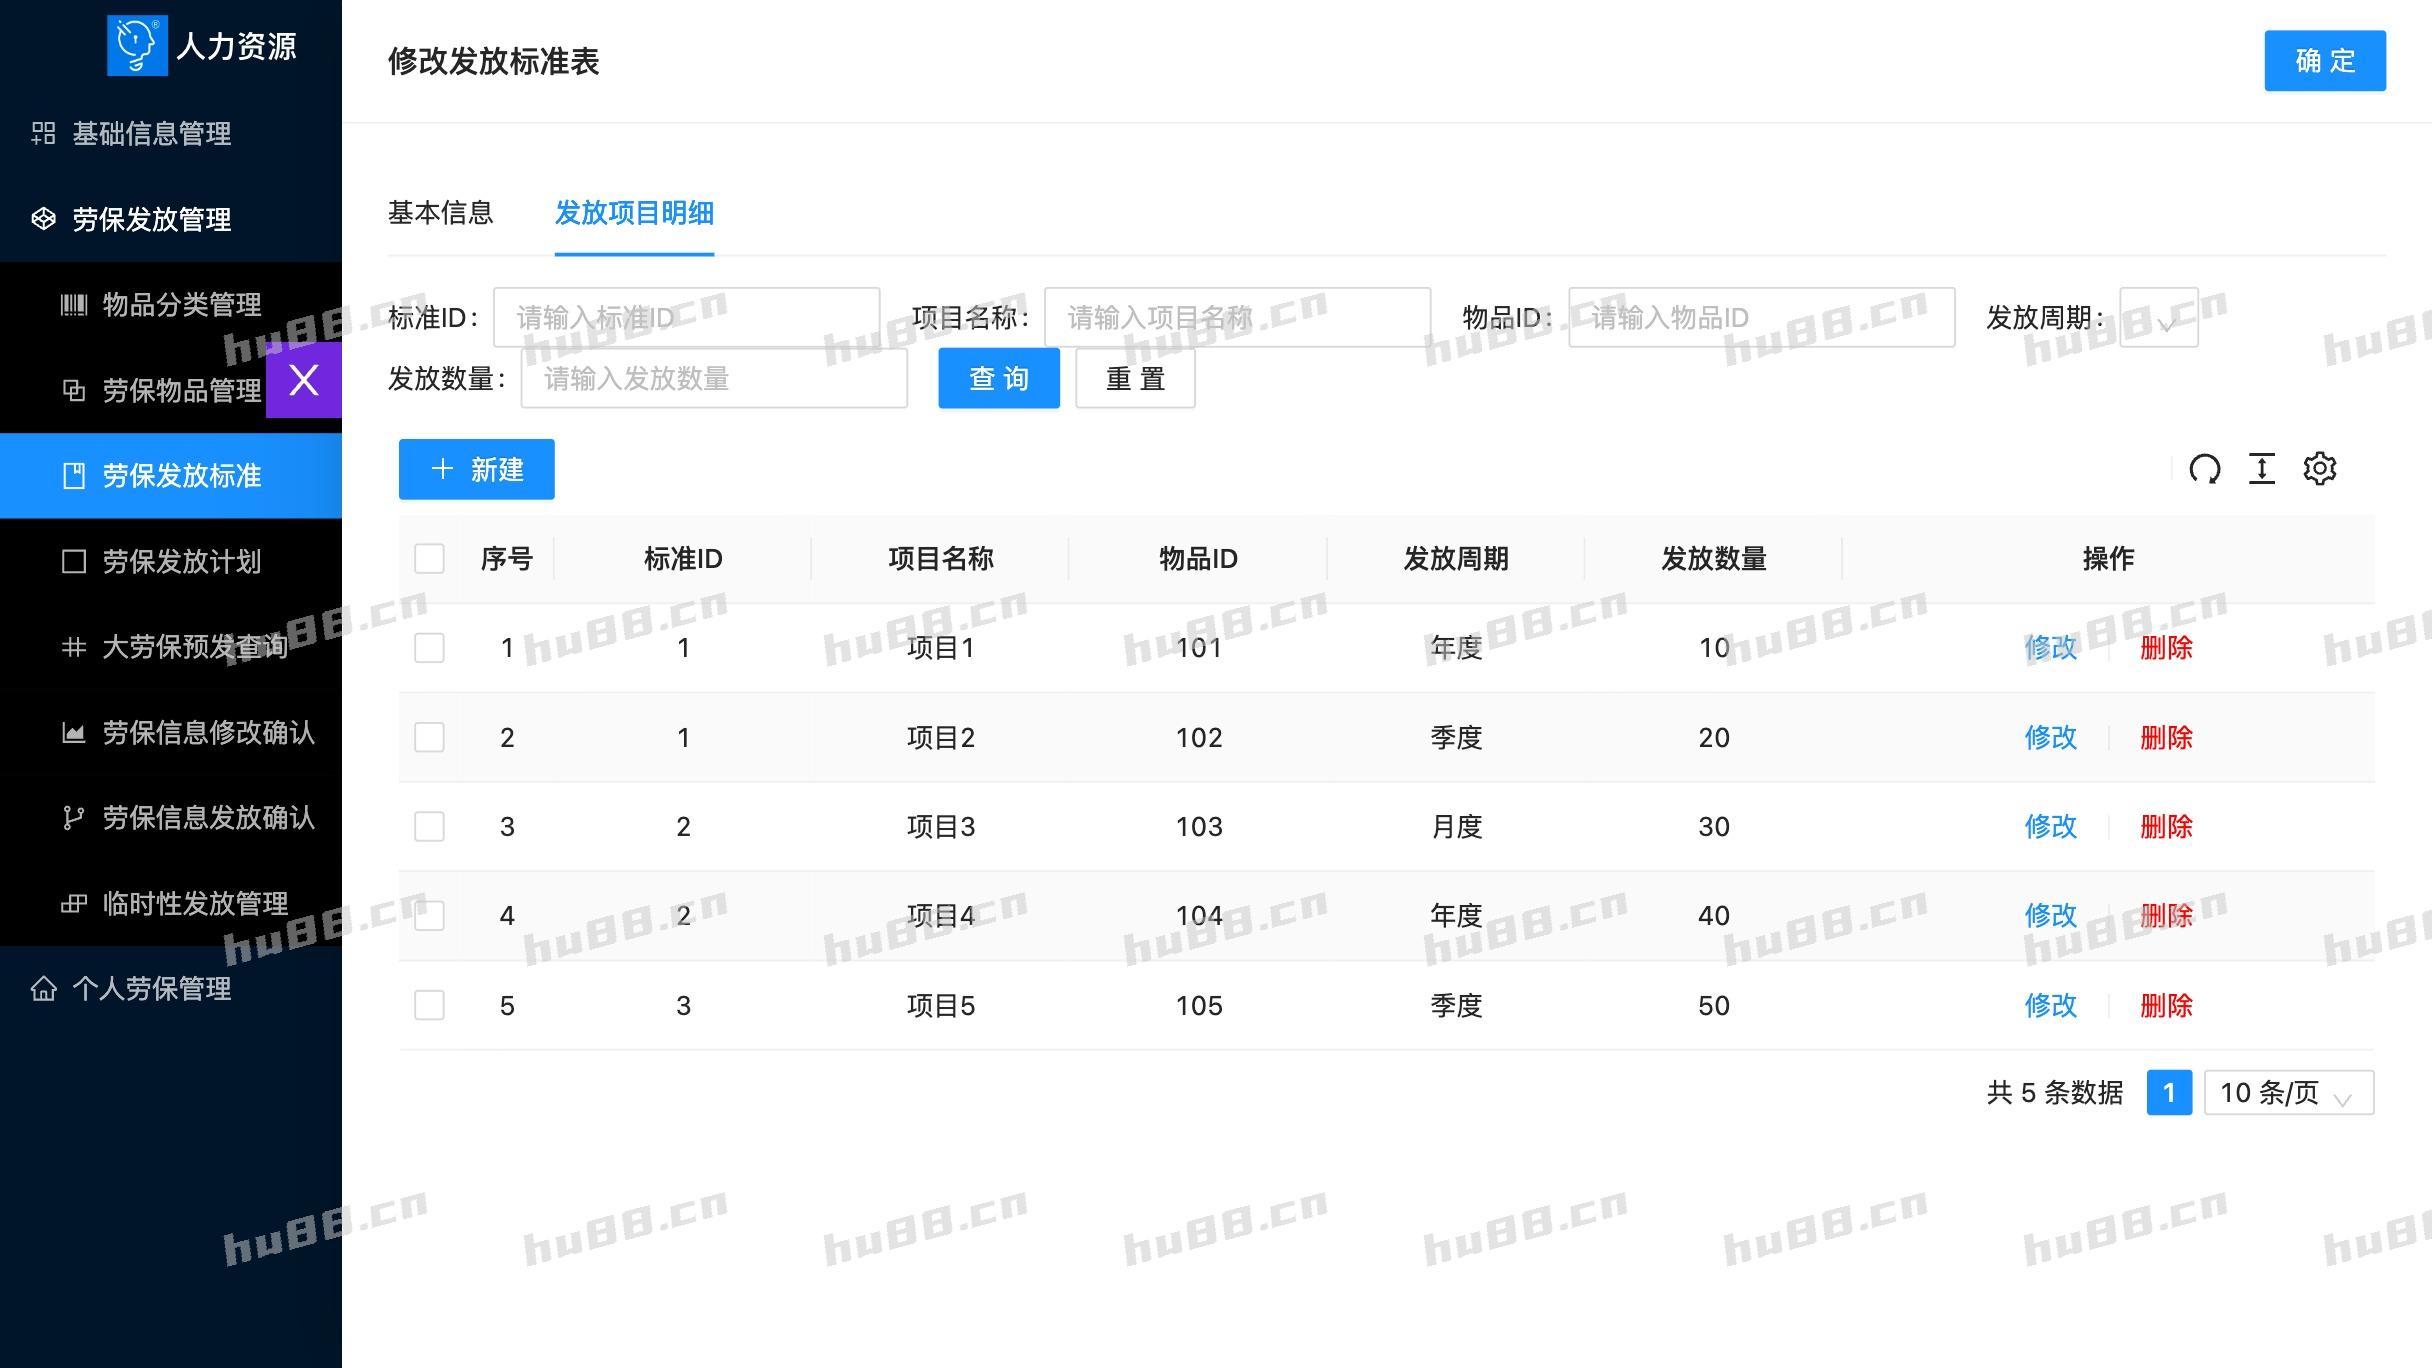Screen dimensions: 2432x1368
Task: Open 劳保发放计划 from the sidebar
Action: point(180,562)
